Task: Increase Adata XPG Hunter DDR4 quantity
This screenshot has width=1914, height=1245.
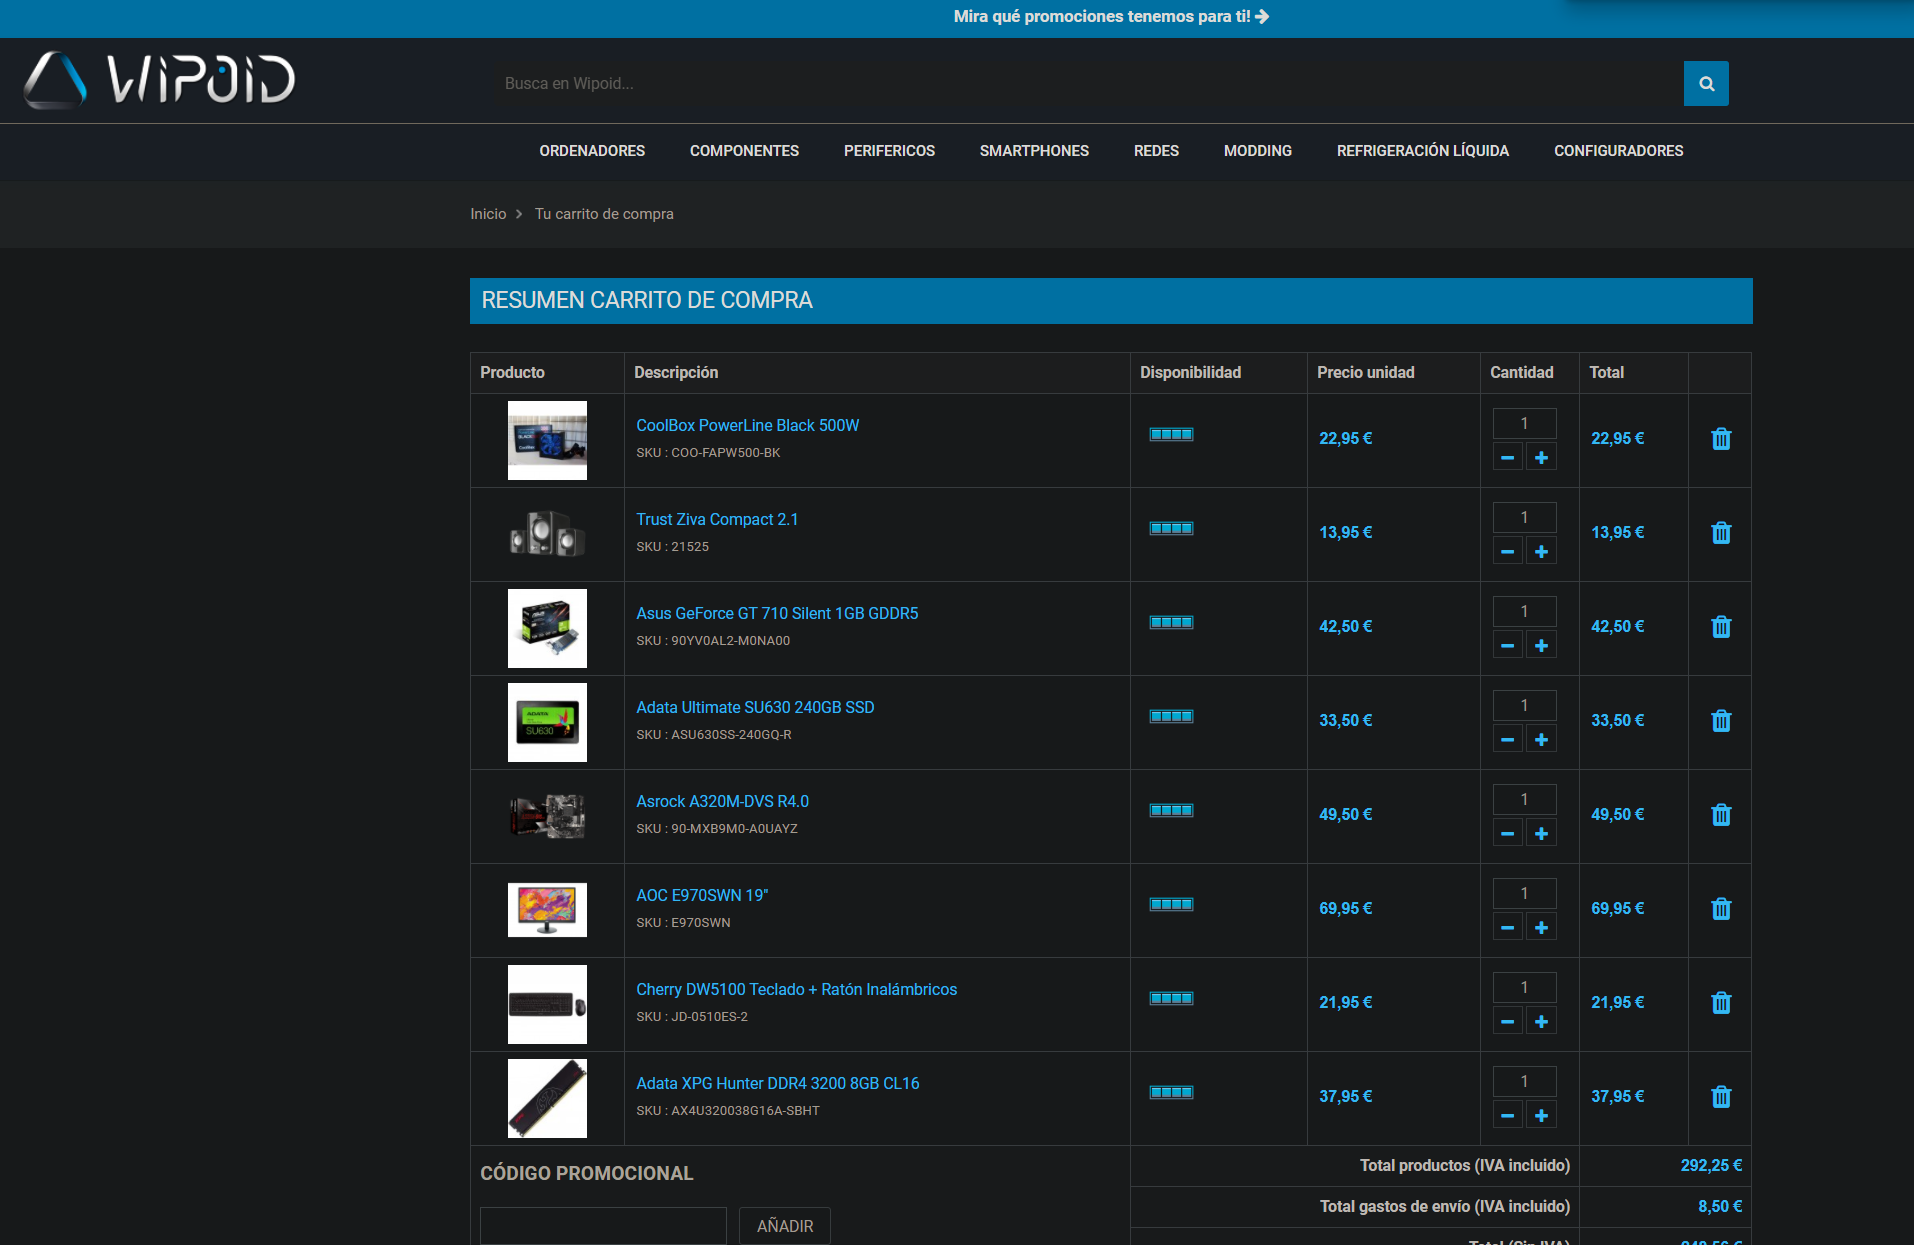Action: click(x=1541, y=1116)
